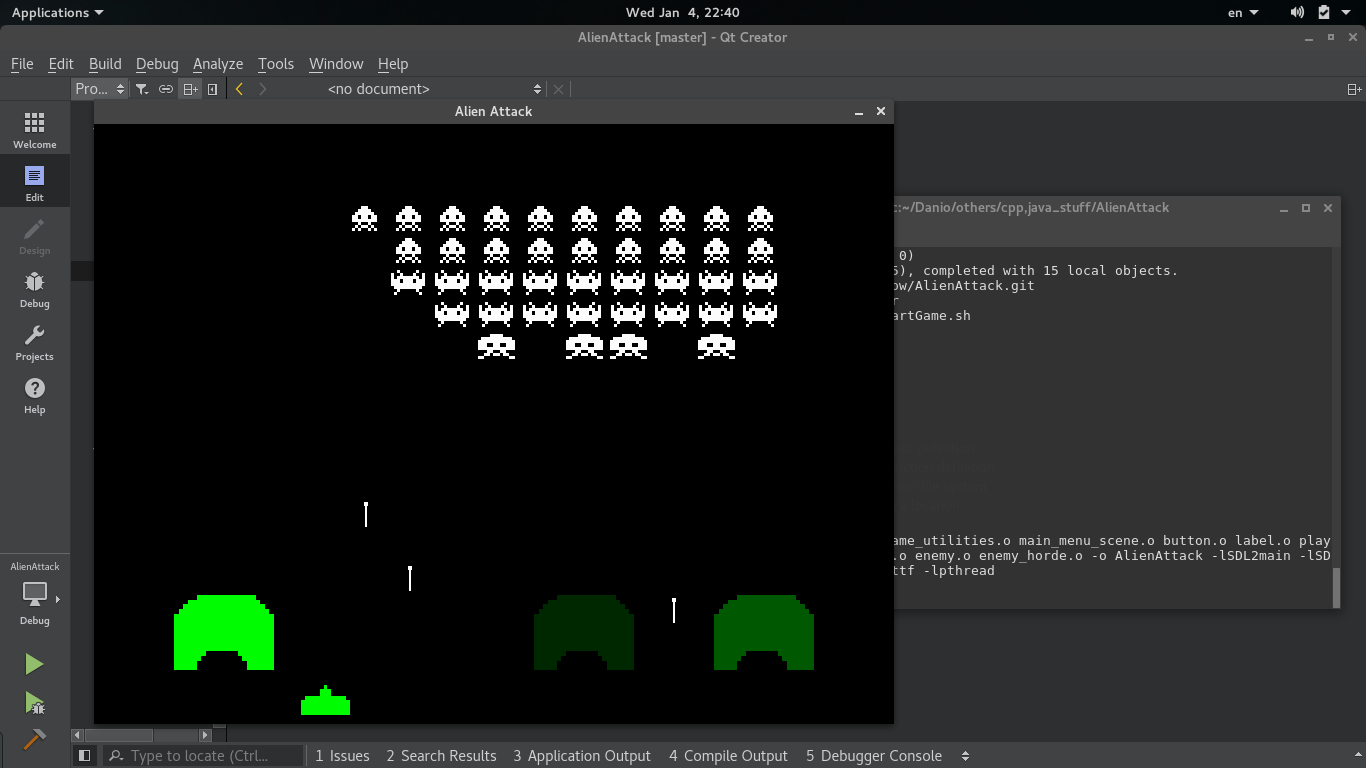Click the top-left squid alien
Screen dimensions: 1366x768
coord(364,218)
